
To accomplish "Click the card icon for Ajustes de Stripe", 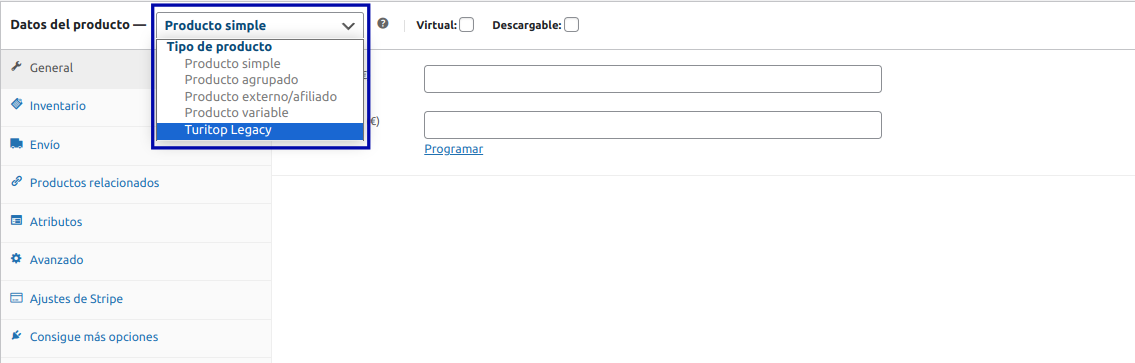I will click(x=17, y=298).
